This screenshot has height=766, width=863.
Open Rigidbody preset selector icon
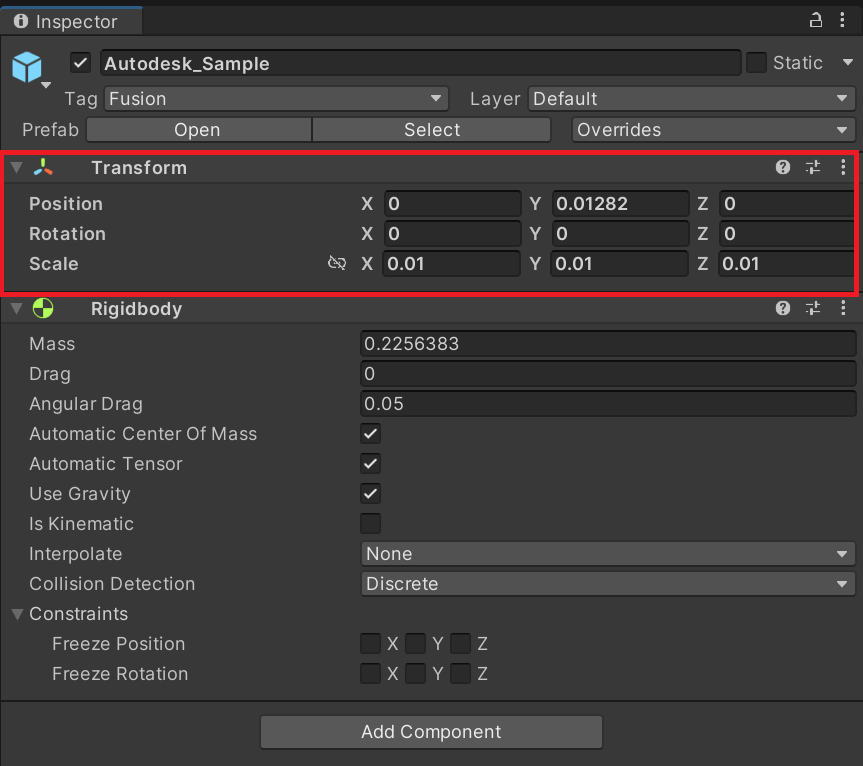pyautogui.click(x=813, y=308)
